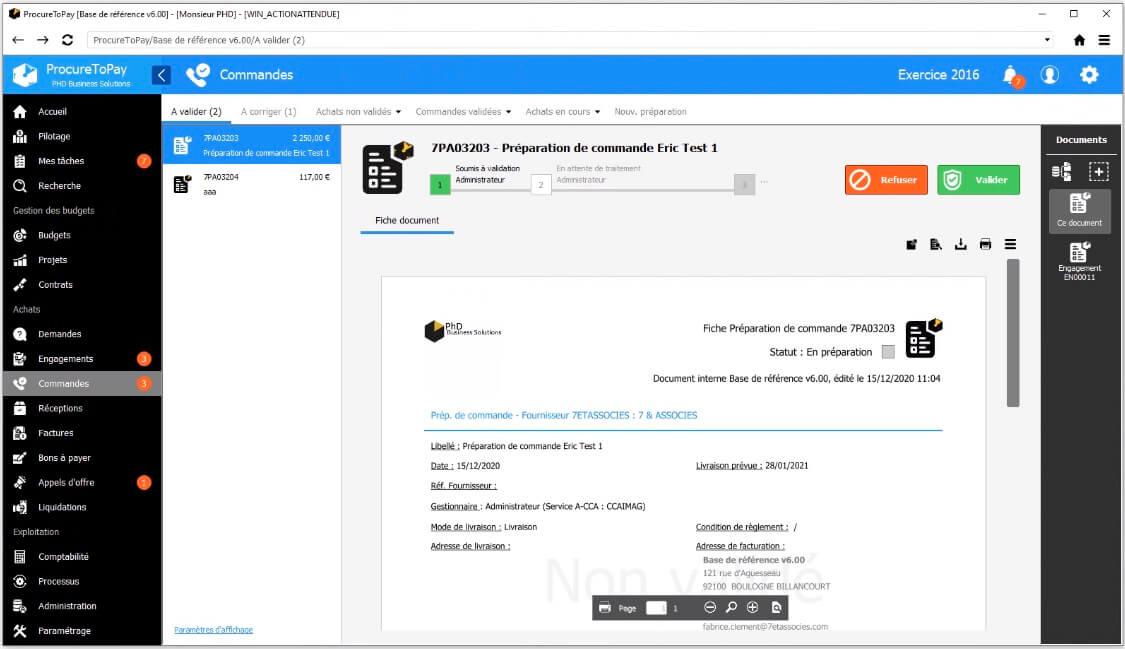
Task: Click the zoom in plus icon
Action: coord(753,607)
